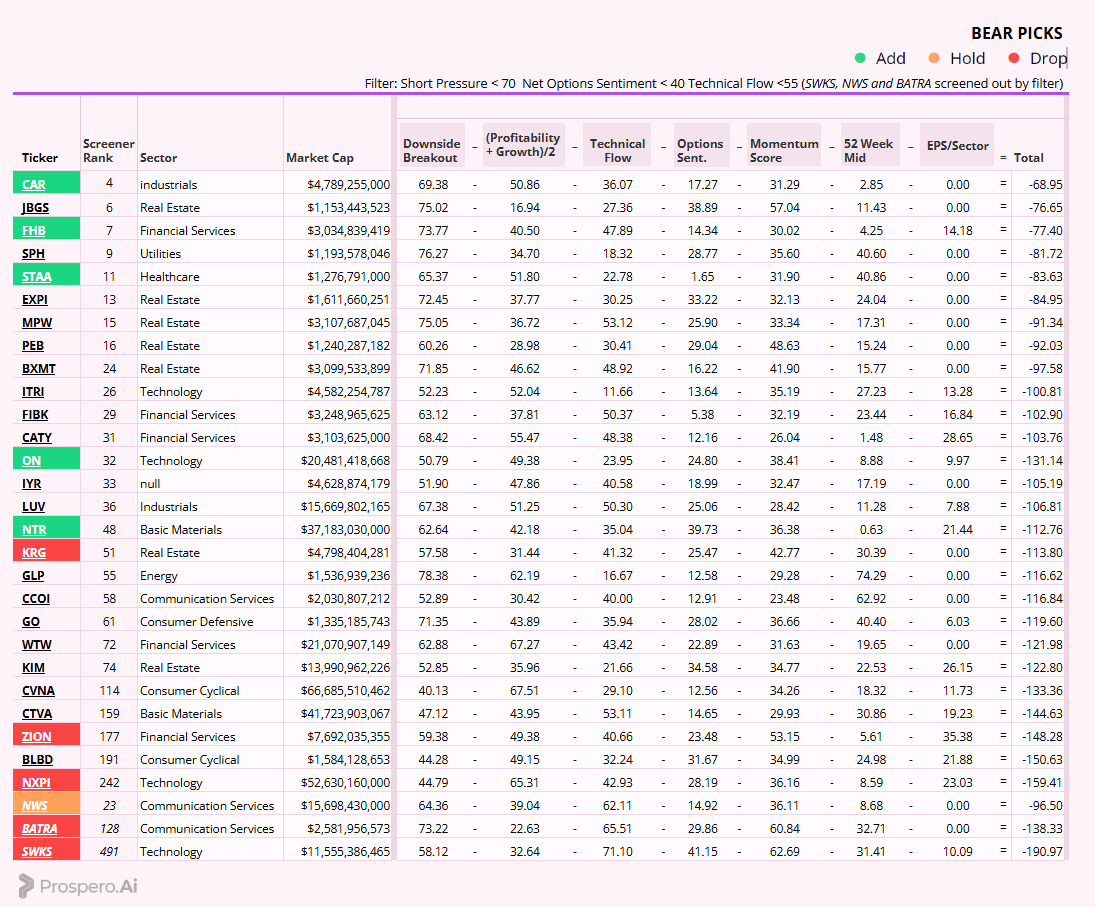Select the null sector cell for IYR
The image size is (1095, 907).
[150, 484]
